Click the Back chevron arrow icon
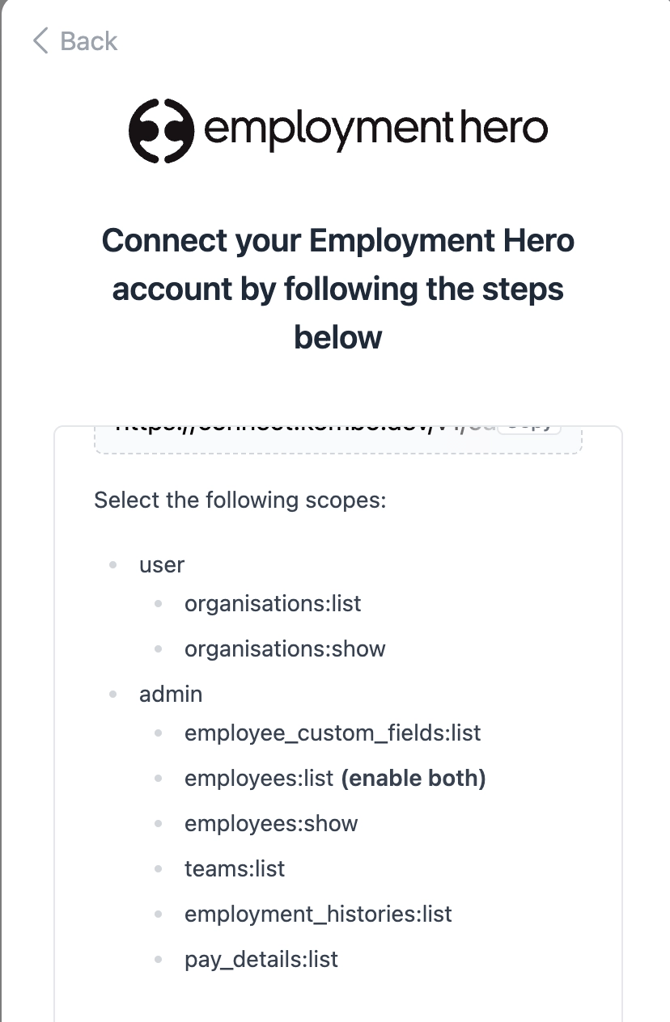This screenshot has width=670, height=1022. [x=40, y=41]
